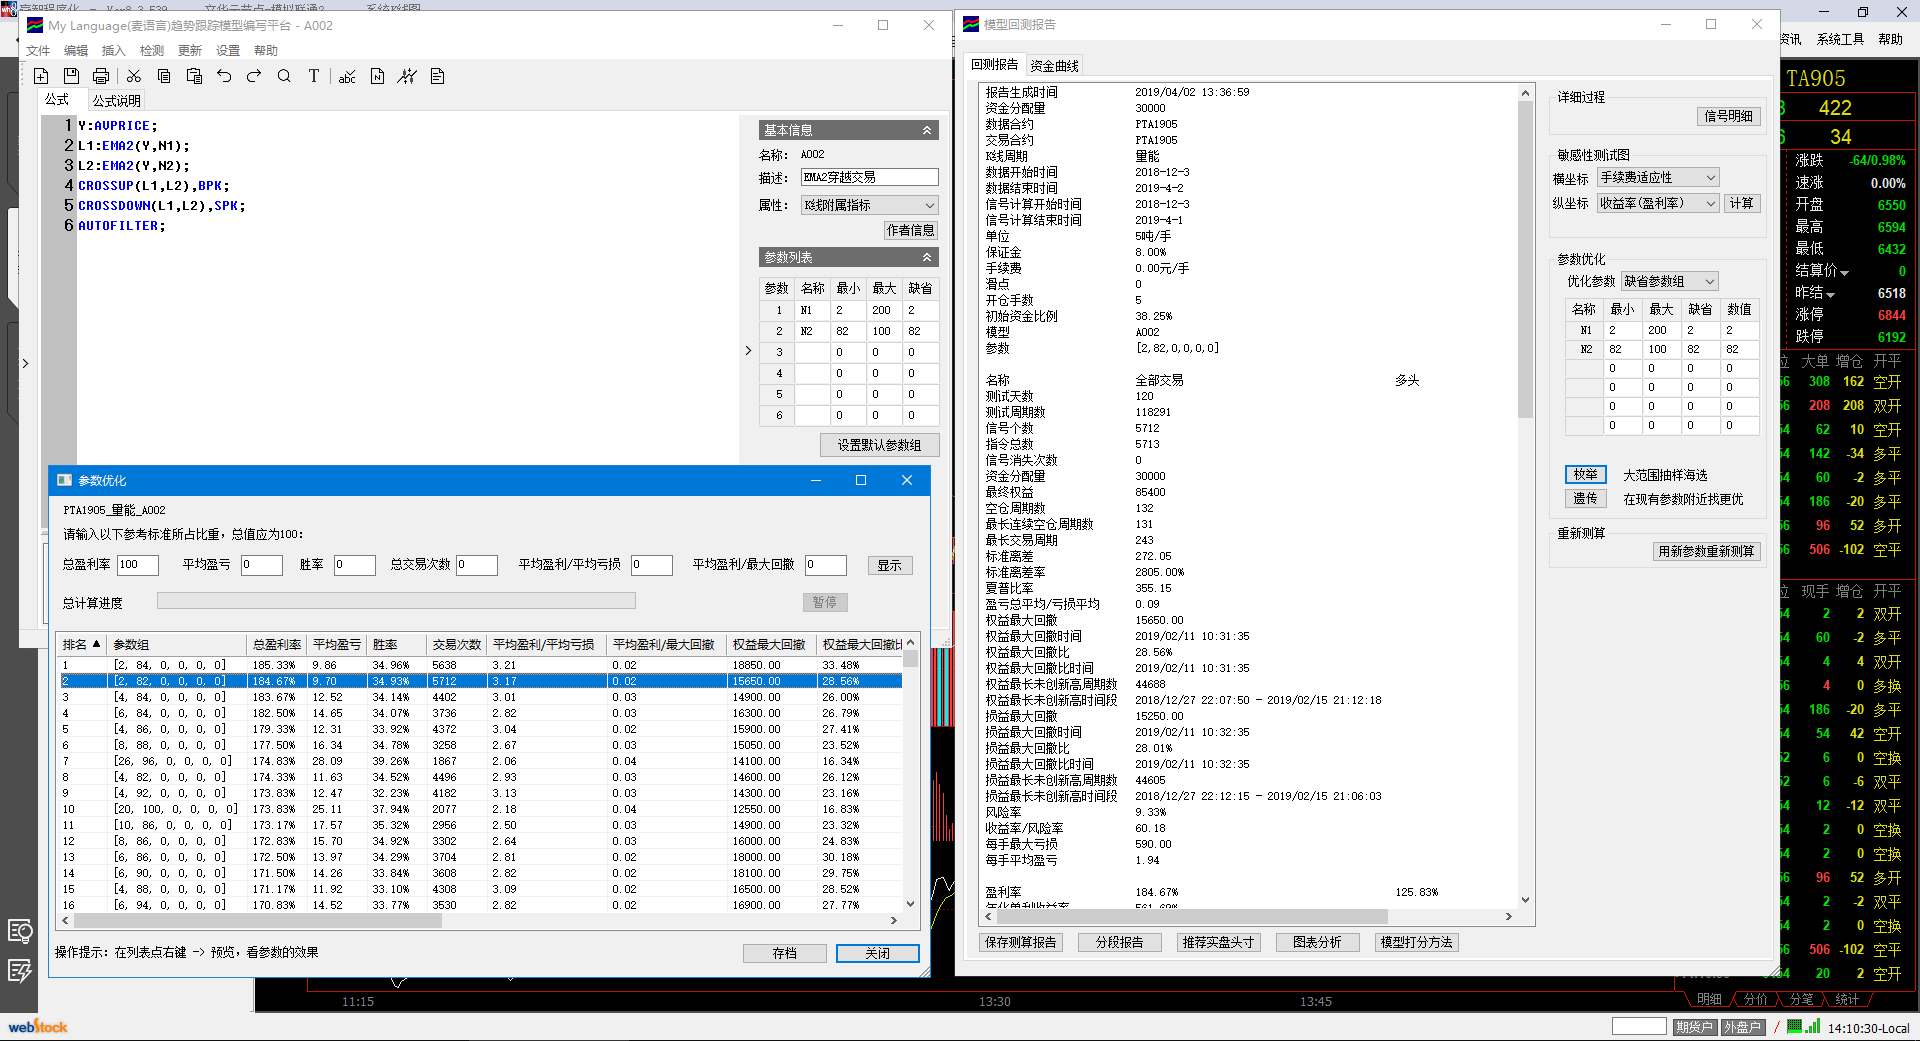Screen dimensions: 1920x1041
Task: Click the paste clipboard icon
Action: (x=194, y=76)
